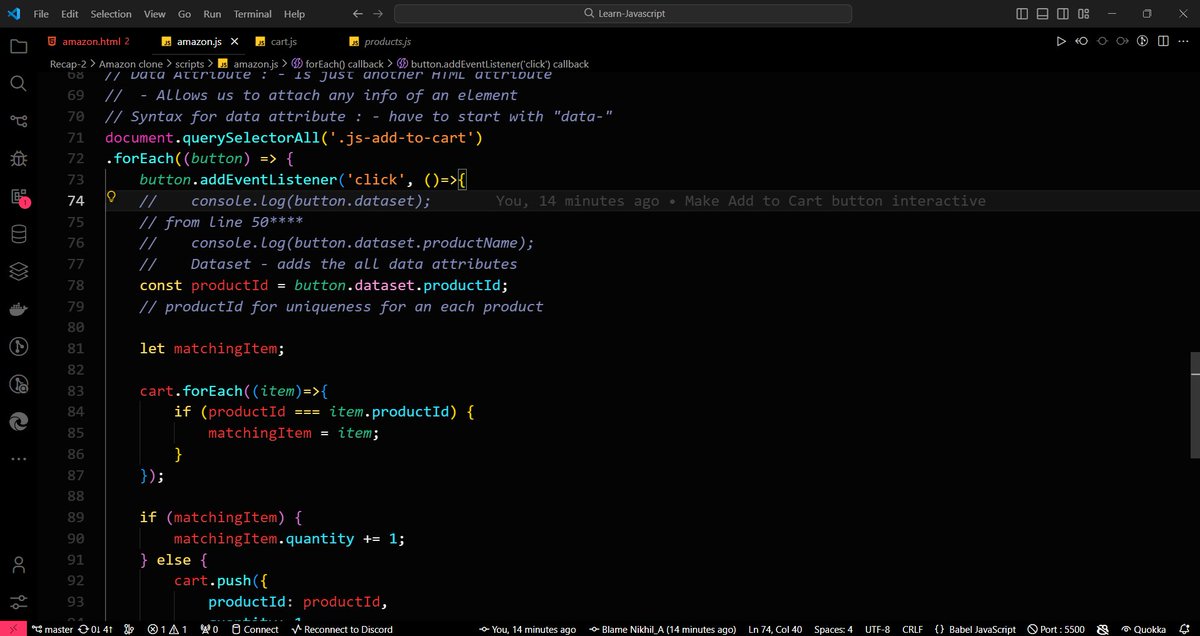
Task: Open the Help menu
Action: [x=294, y=14]
